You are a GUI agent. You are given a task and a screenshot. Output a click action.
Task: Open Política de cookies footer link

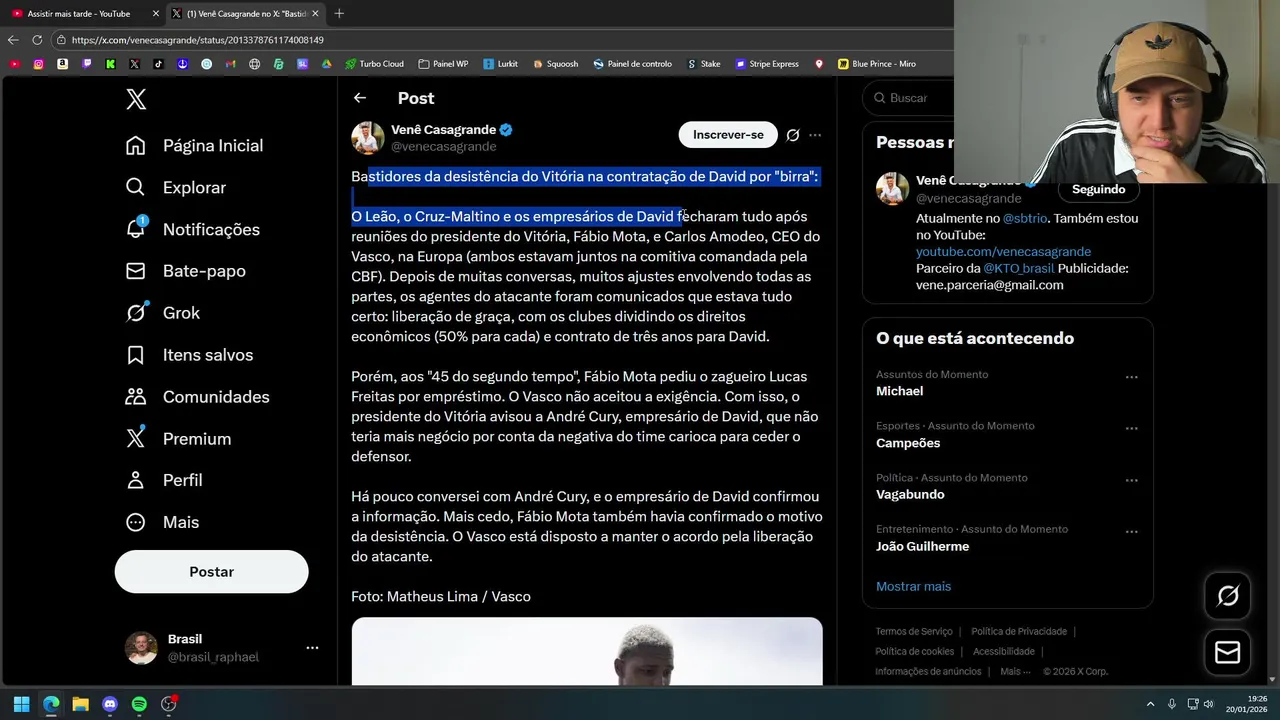coord(914,652)
